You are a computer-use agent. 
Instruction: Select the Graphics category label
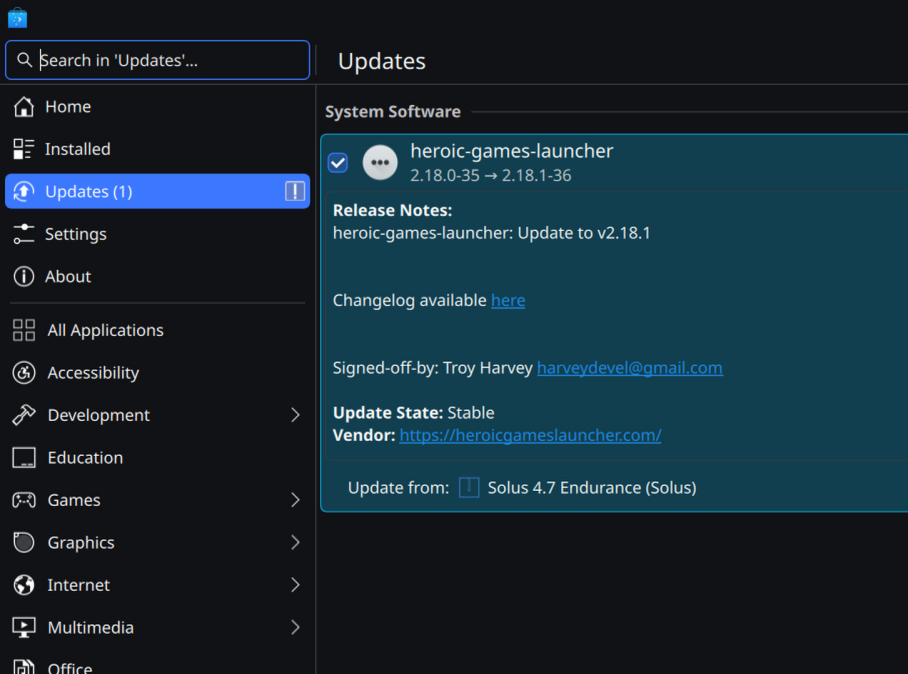coord(81,543)
